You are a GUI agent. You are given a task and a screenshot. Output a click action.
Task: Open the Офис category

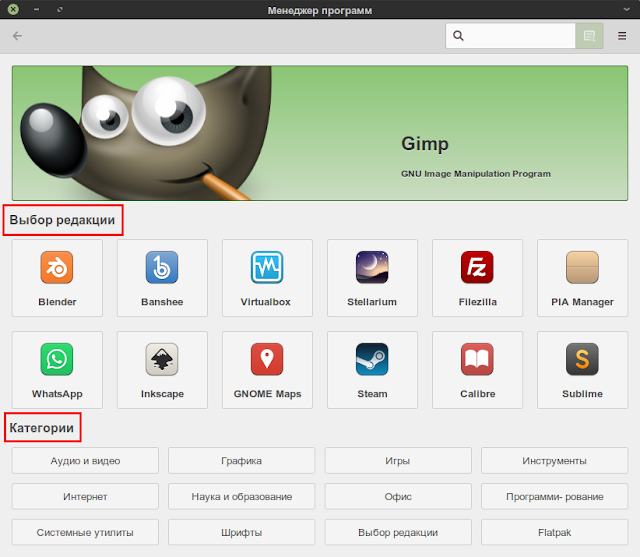pyautogui.click(x=398, y=497)
